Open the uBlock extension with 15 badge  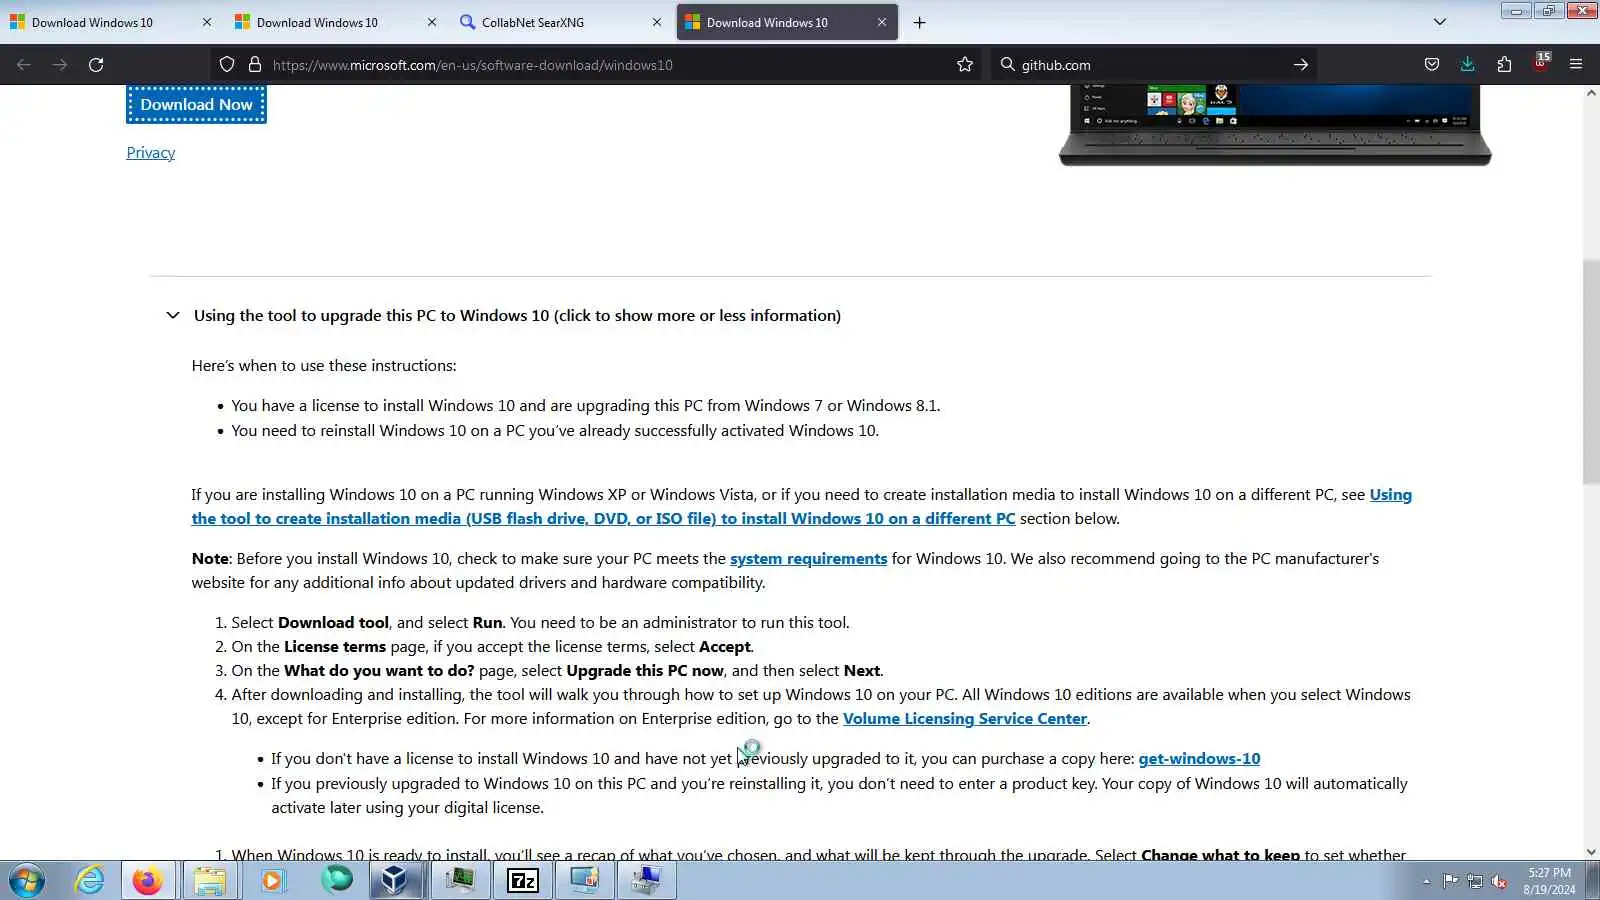pyautogui.click(x=1541, y=63)
